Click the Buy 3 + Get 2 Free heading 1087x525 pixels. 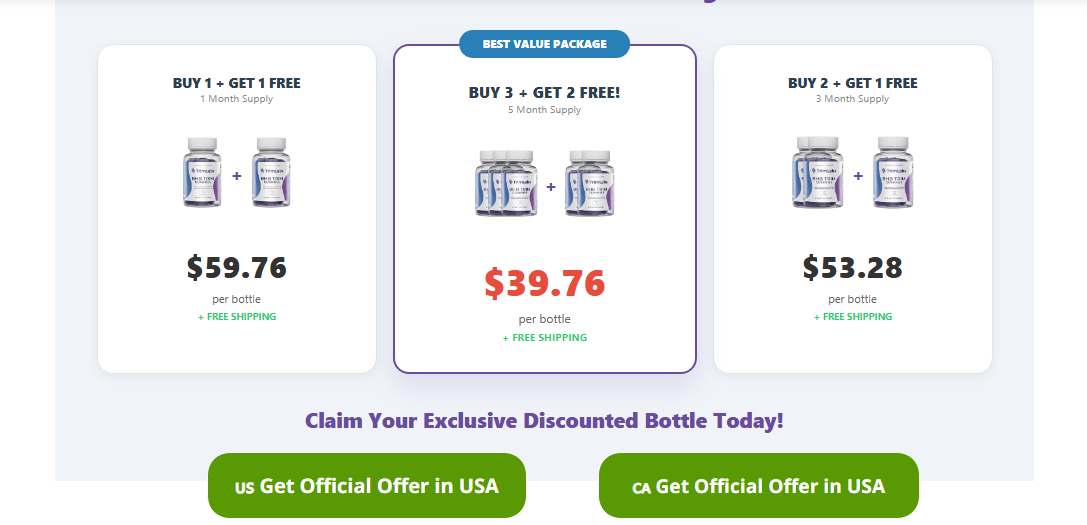tap(544, 92)
